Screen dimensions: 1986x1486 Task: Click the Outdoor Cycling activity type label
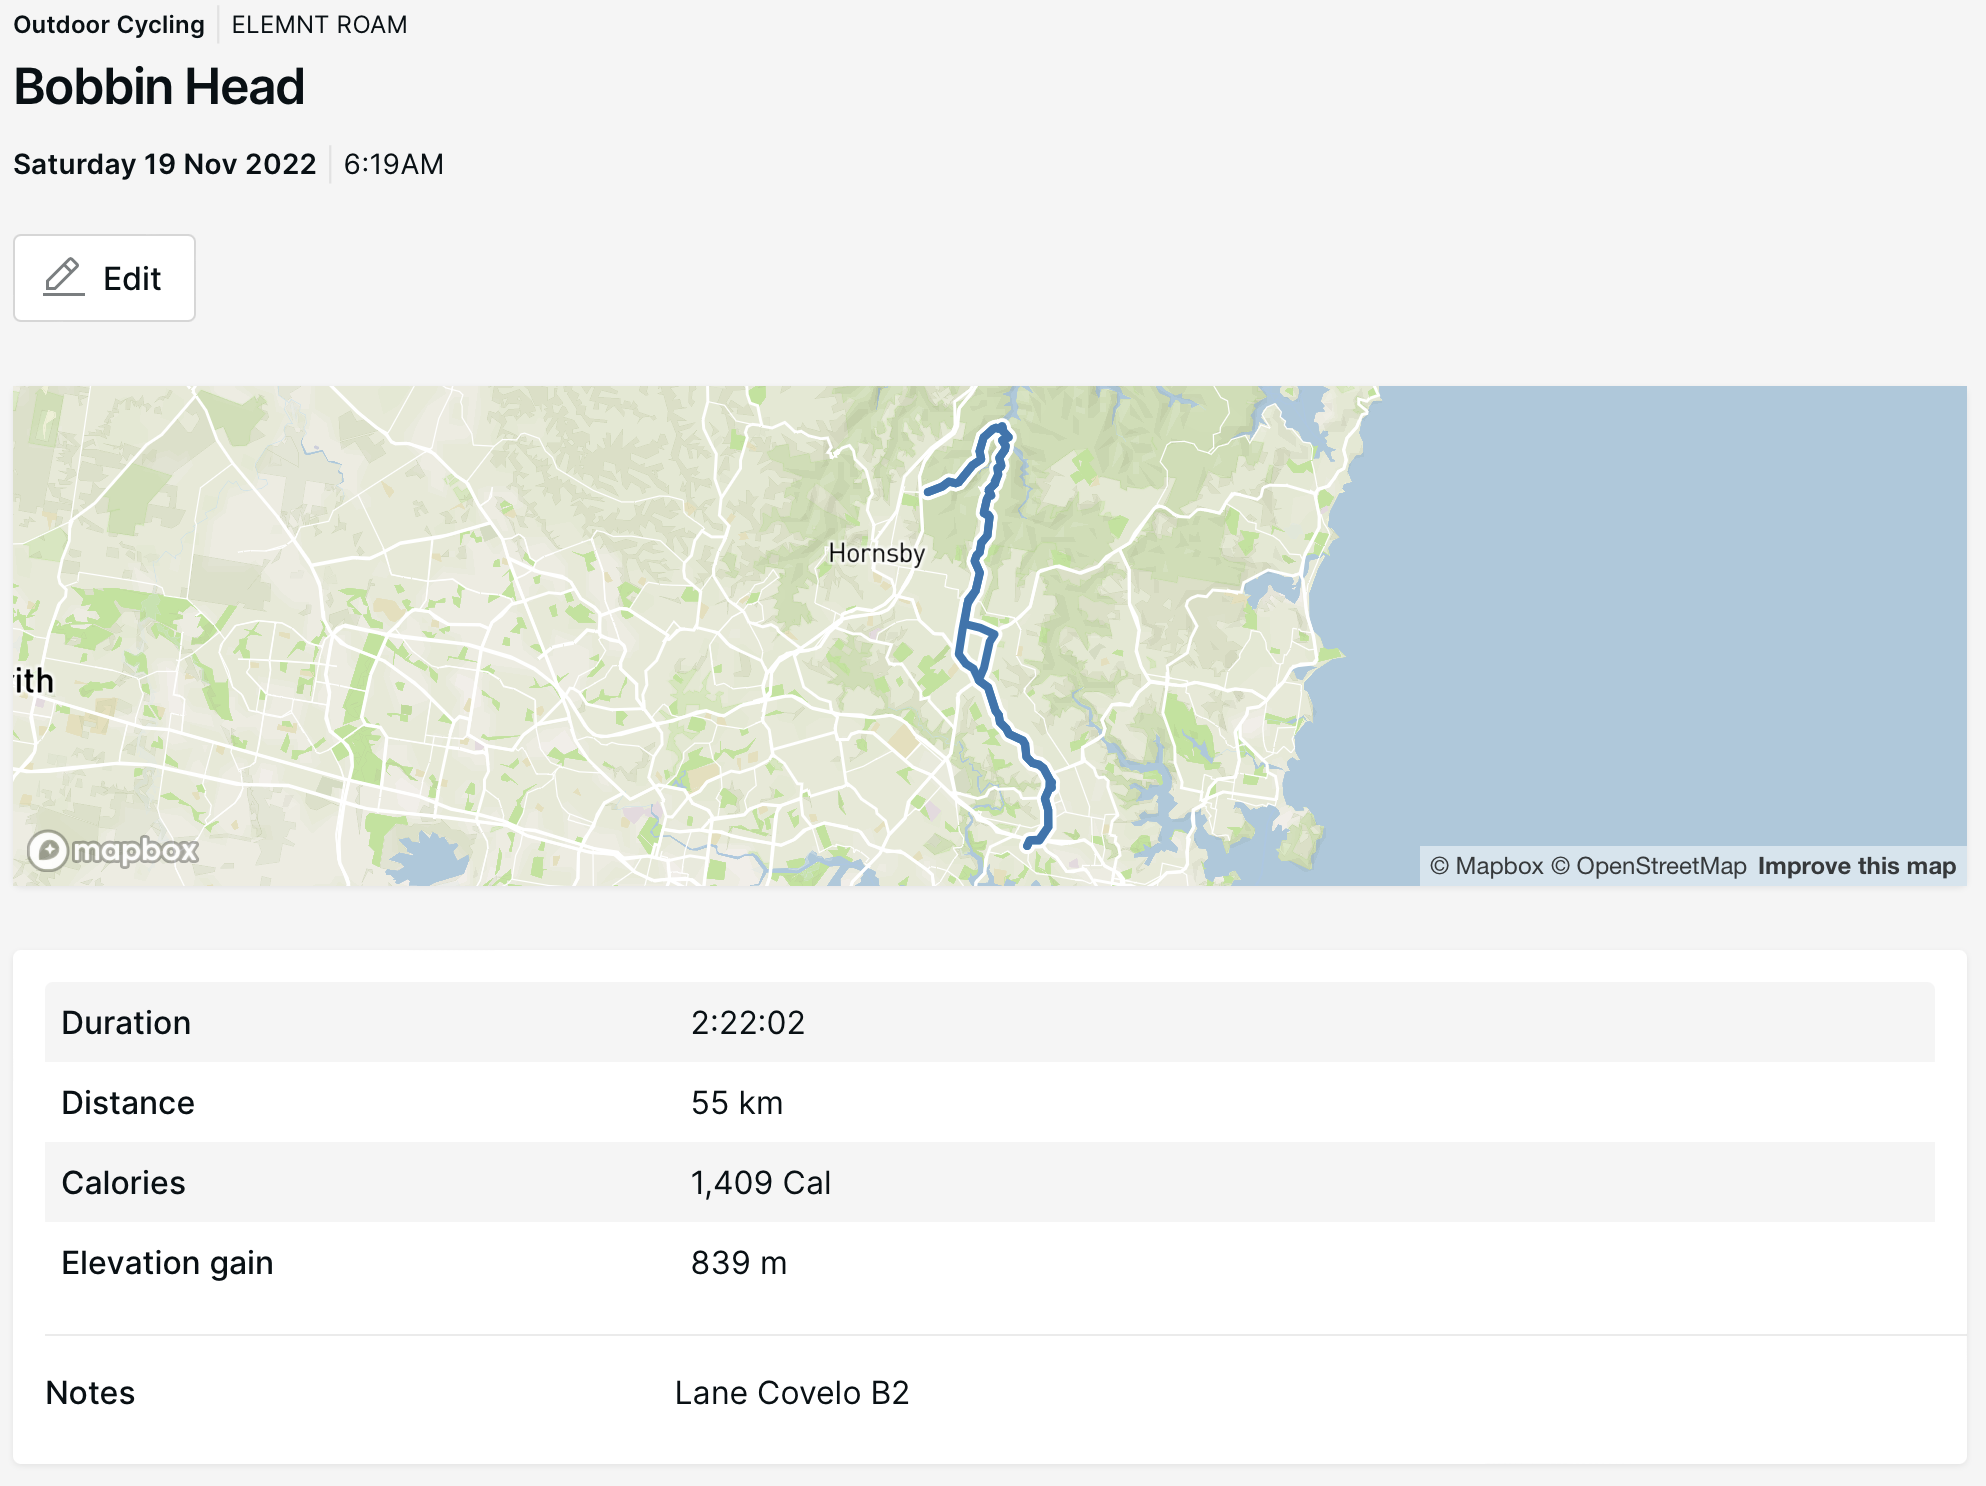pyautogui.click(x=109, y=25)
